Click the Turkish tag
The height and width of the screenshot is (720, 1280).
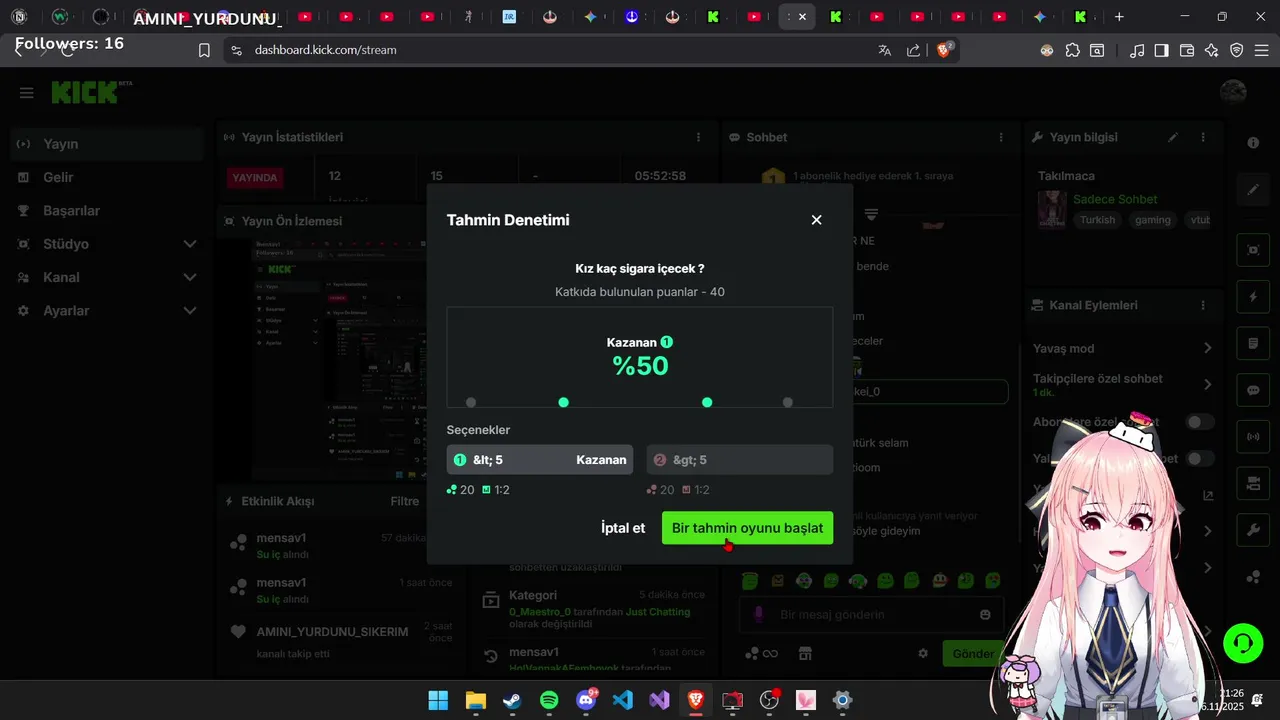coord(1097,220)
